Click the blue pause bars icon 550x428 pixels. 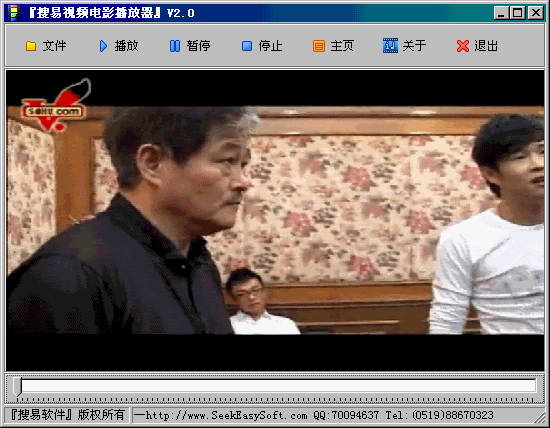(175, 46)
